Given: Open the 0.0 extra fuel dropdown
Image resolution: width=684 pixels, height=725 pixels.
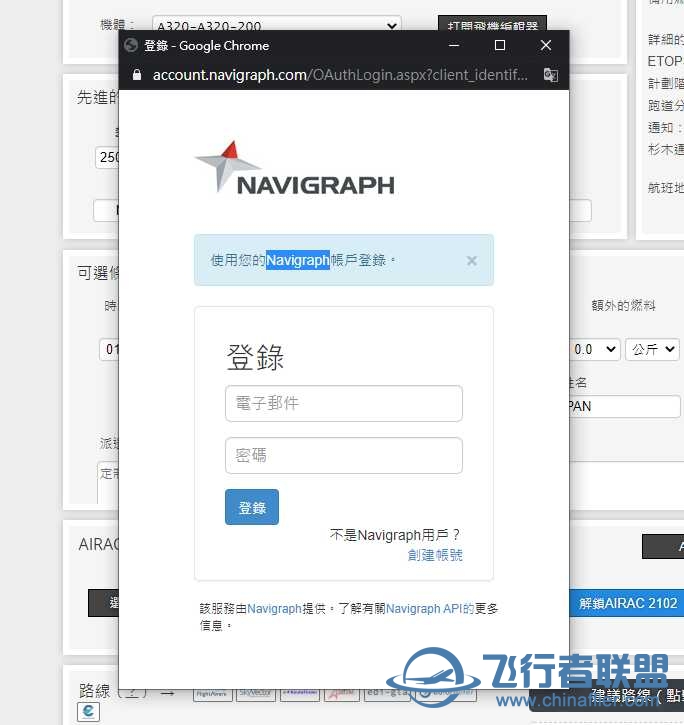Looking at the screenshot, I should (594, 349).
